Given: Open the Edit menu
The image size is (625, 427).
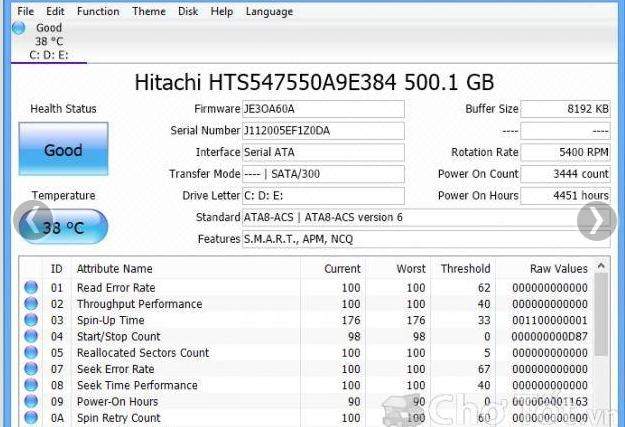Looking at the screenshot, I should 55,11.
